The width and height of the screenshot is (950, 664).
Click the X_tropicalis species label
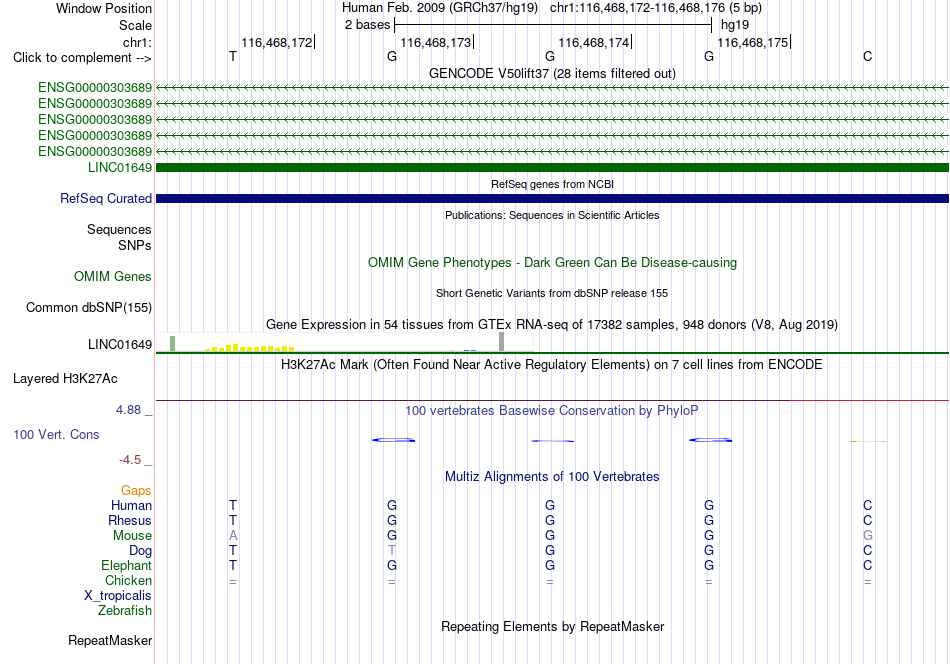point(118,596)
